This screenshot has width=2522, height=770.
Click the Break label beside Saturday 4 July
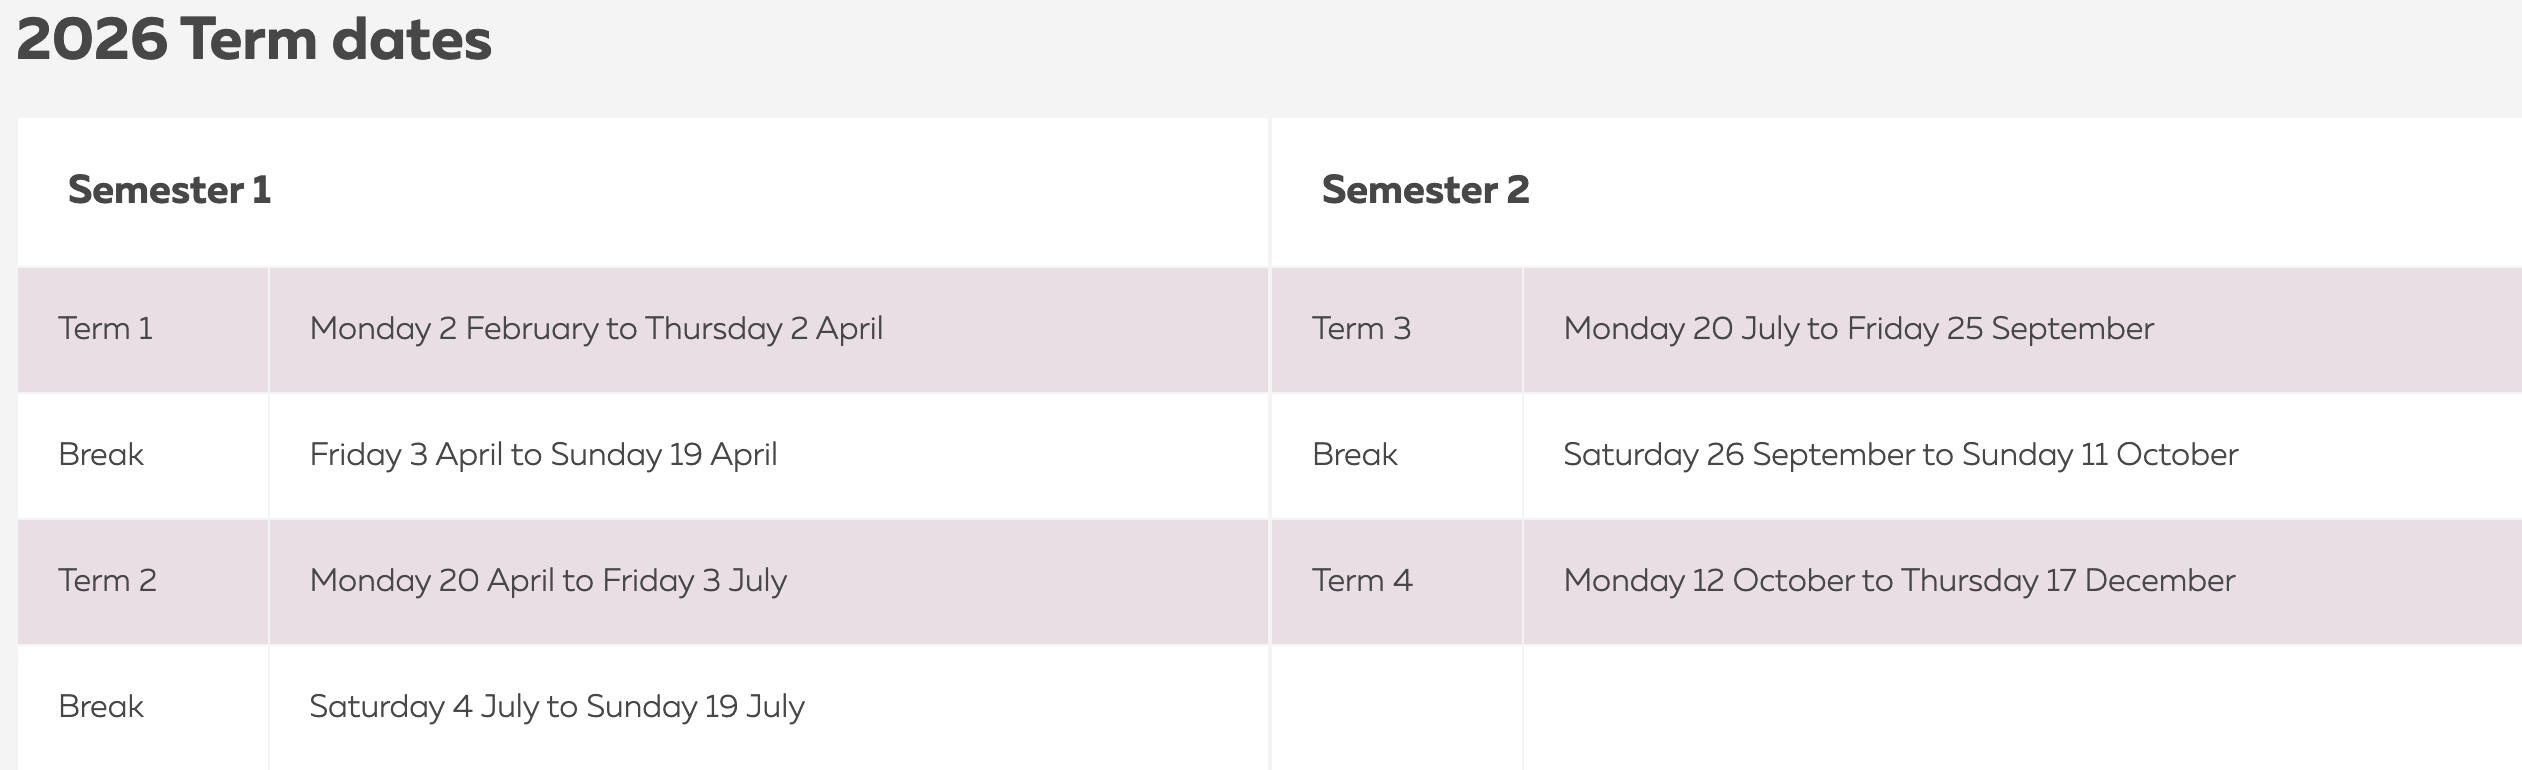pyautogui.click(x=101, y=707)
